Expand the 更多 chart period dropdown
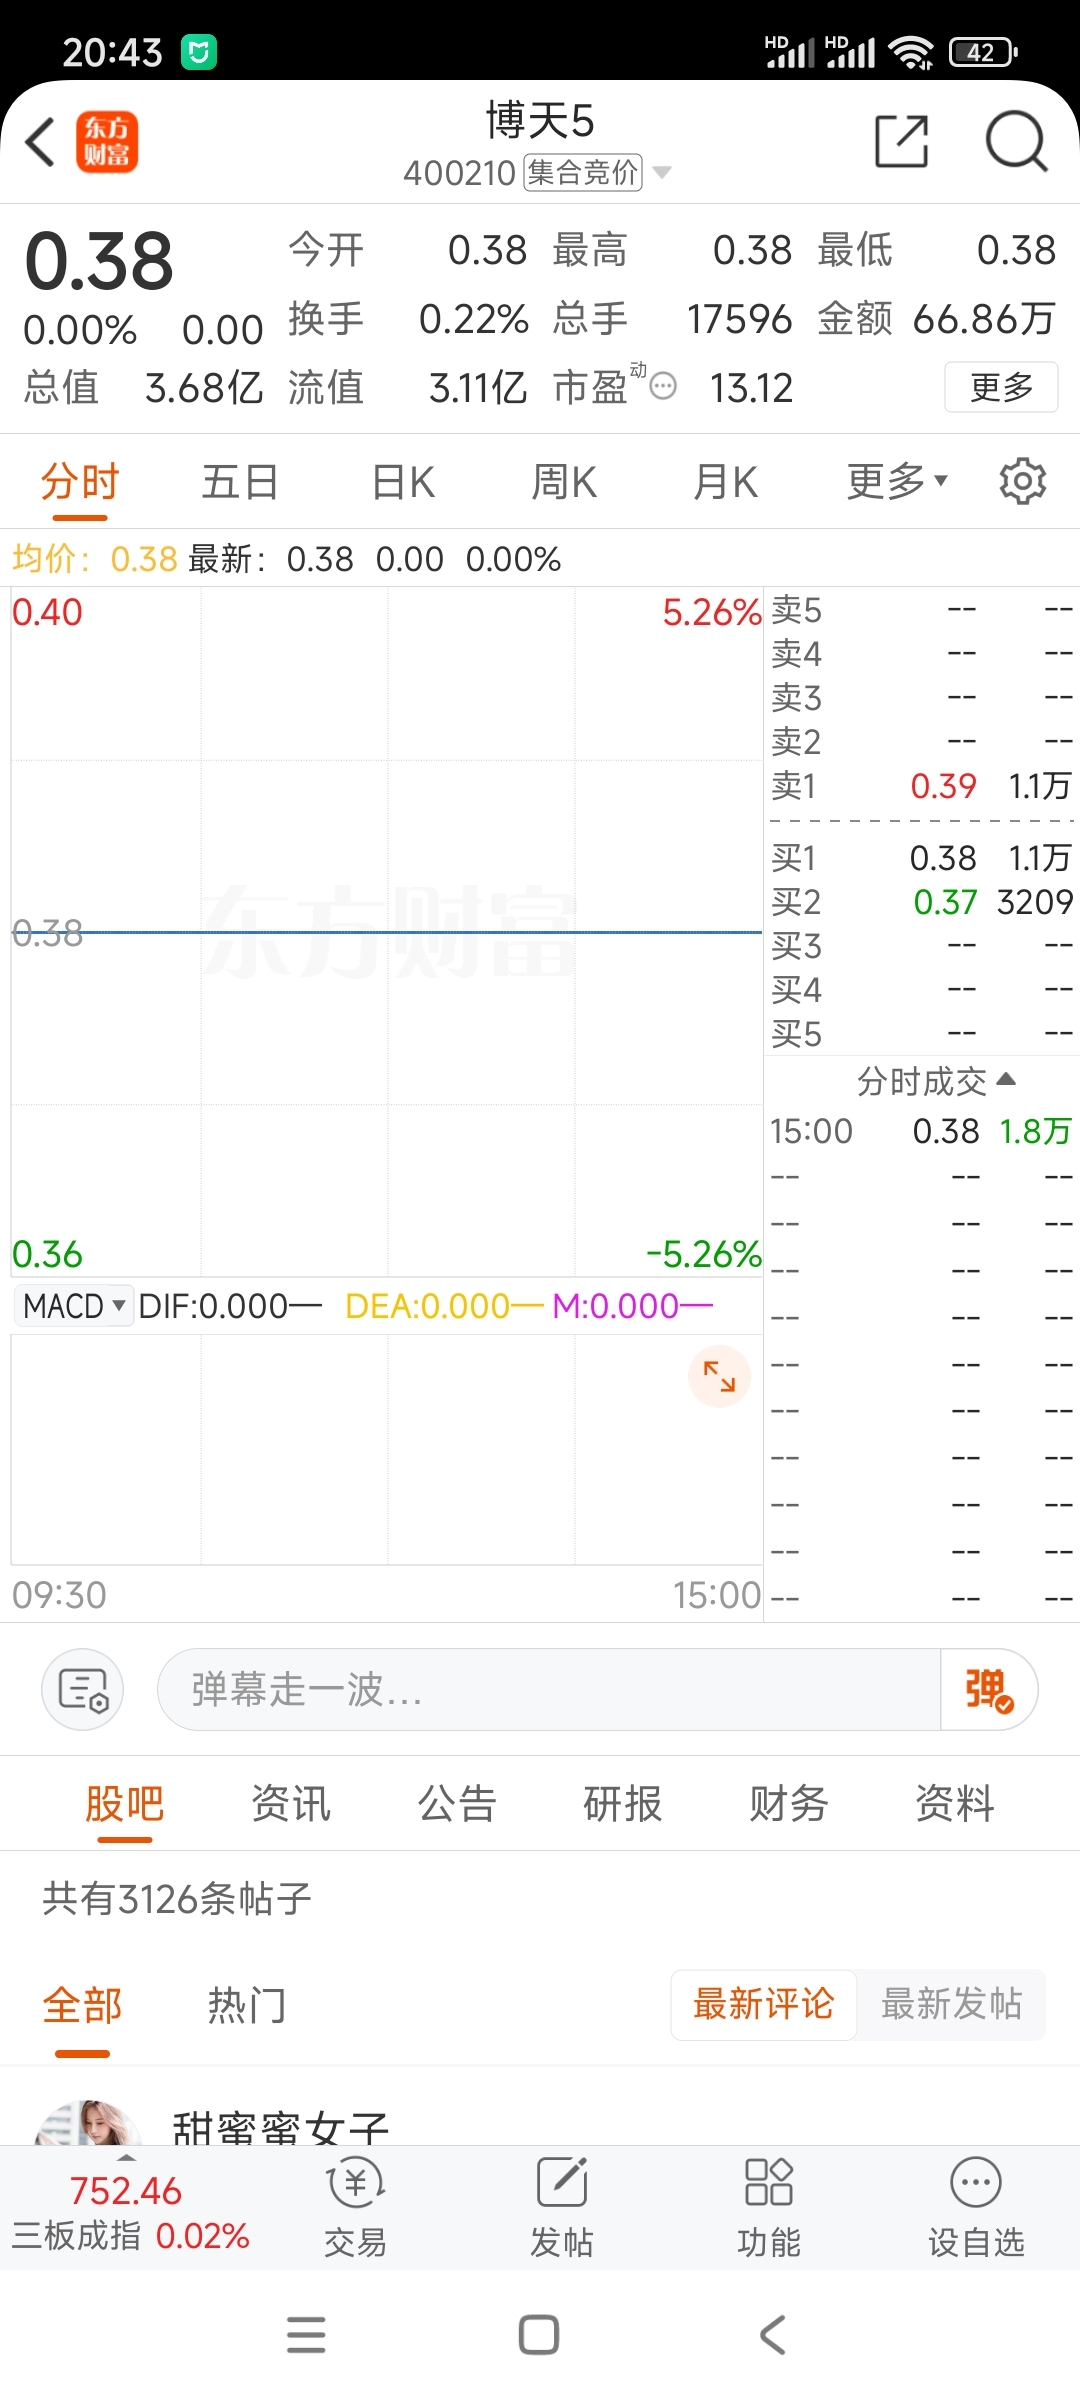This screenshot has width=1080, height=2400. 897,481
